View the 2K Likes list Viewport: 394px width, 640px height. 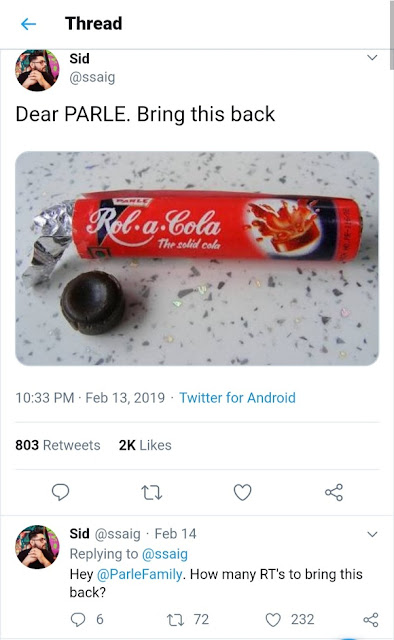[145, 445]
